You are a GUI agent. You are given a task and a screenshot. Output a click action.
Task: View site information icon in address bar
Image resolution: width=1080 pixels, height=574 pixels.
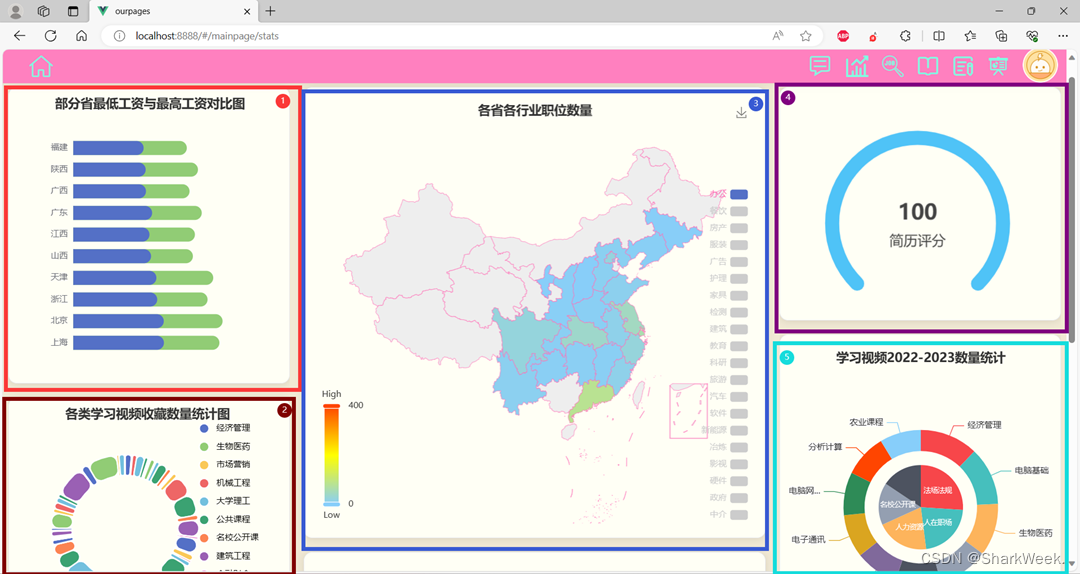(119, 36)
